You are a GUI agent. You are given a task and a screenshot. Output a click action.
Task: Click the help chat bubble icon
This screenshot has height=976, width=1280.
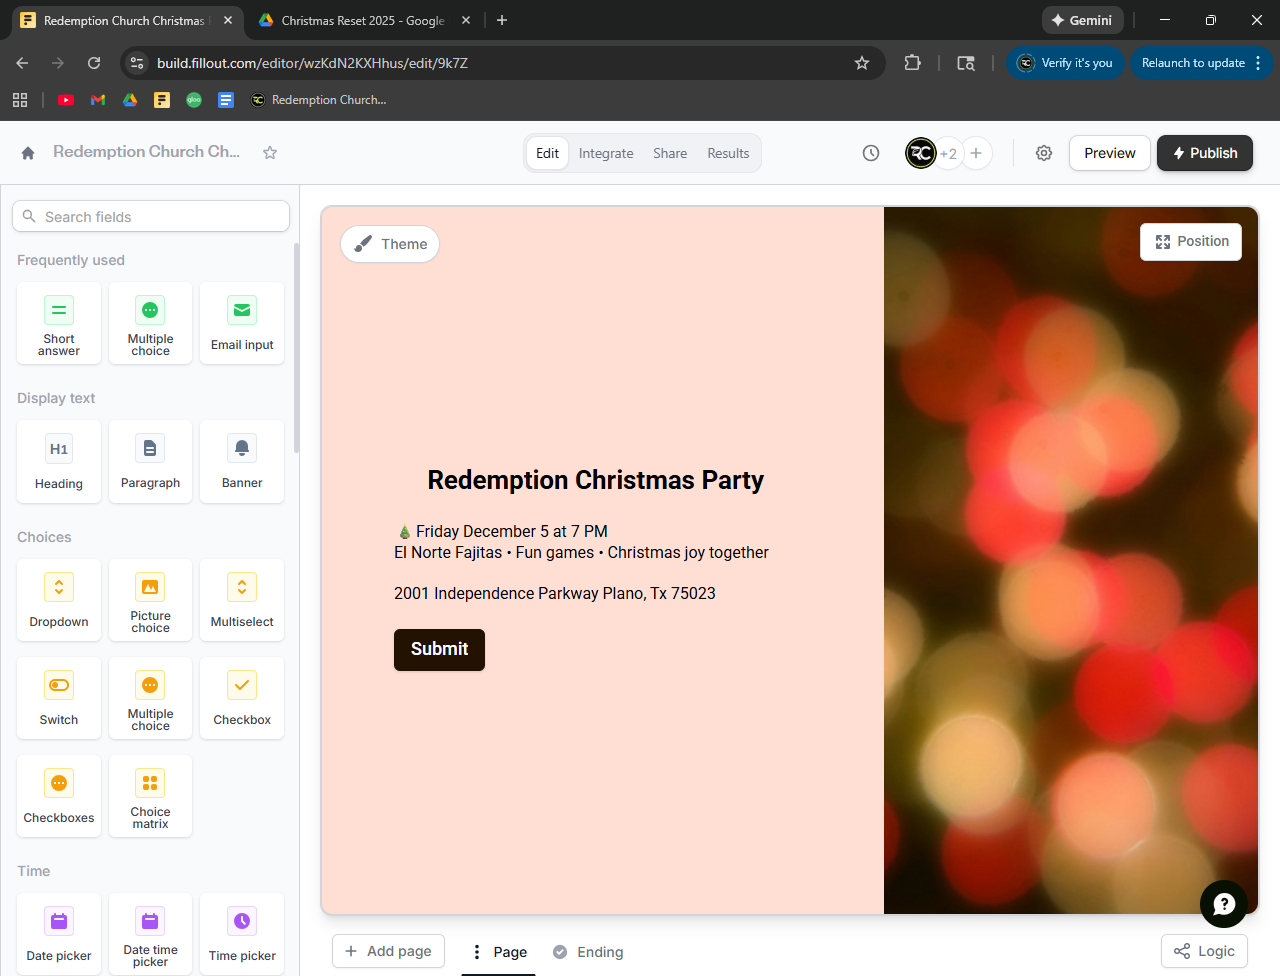pos(1223,904)
